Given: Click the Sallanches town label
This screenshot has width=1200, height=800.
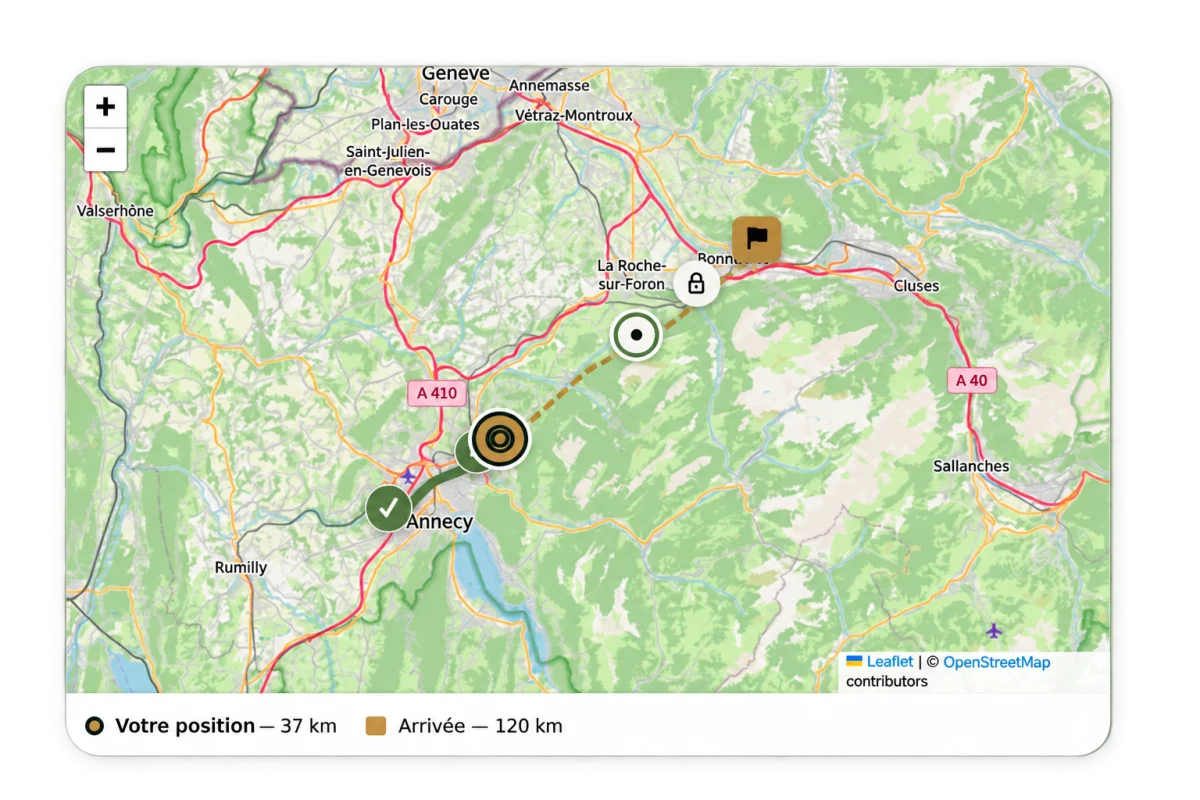Looking at the screenshot, I should pyautogui.click(x=971, y=466).
